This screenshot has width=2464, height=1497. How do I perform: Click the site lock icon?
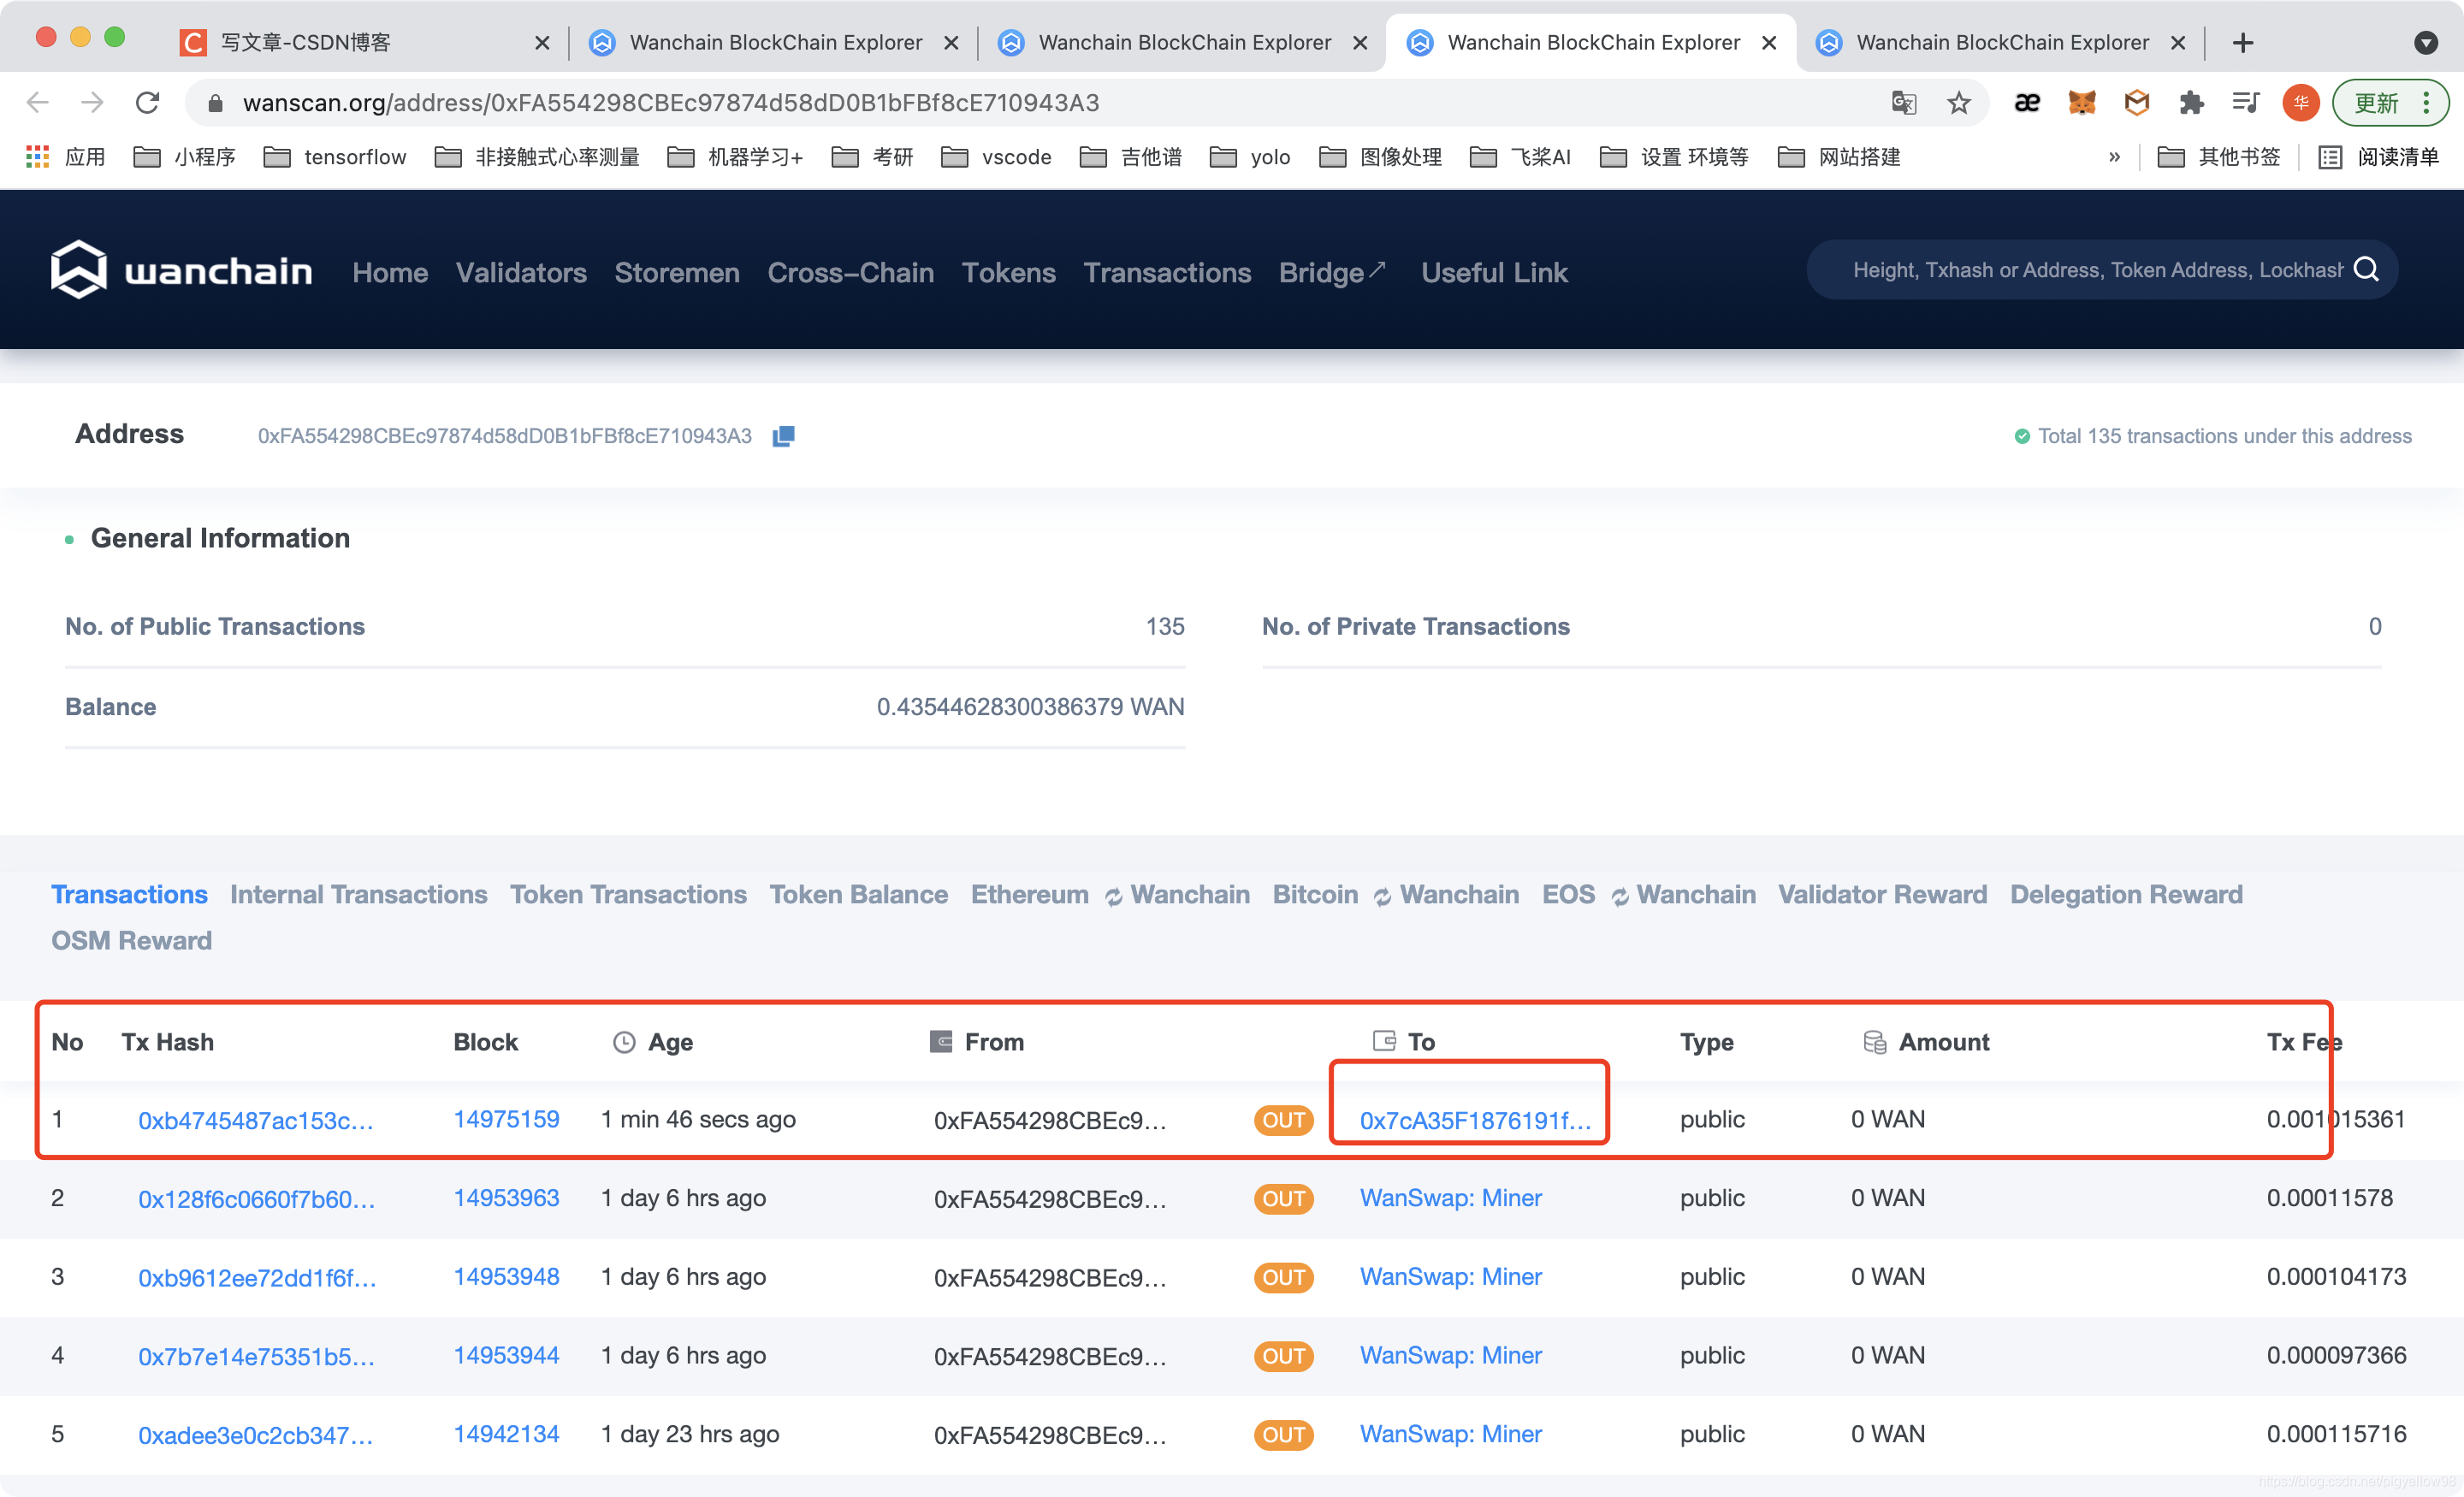tap(215, 103)
